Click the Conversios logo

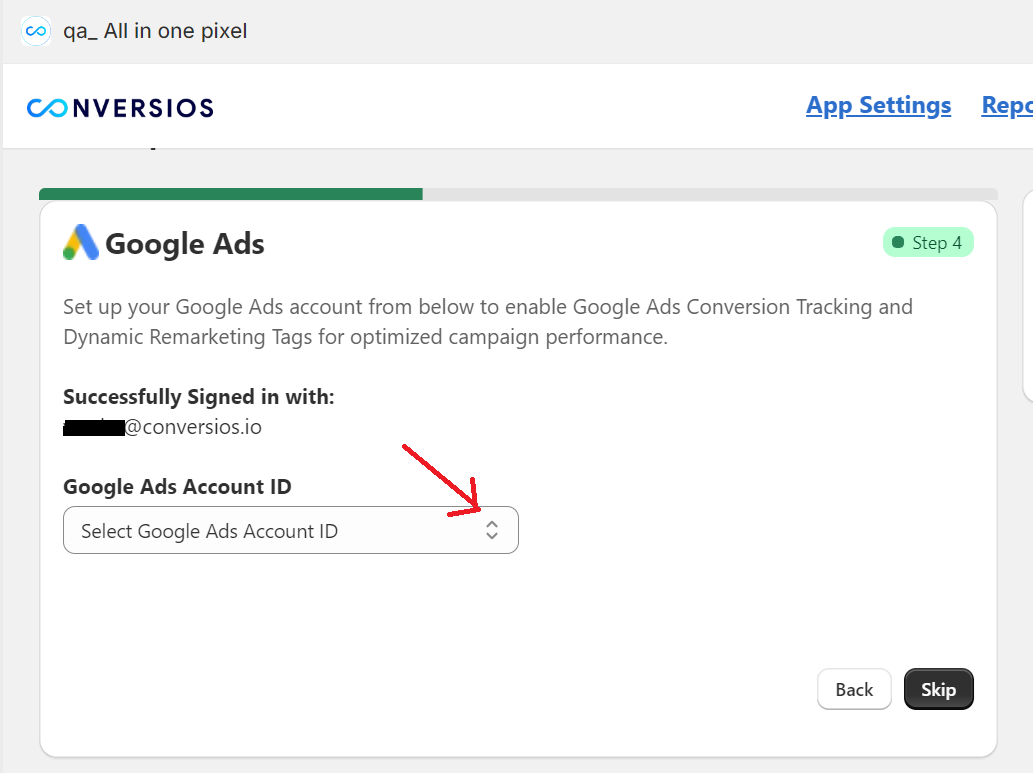coord(121,108)
